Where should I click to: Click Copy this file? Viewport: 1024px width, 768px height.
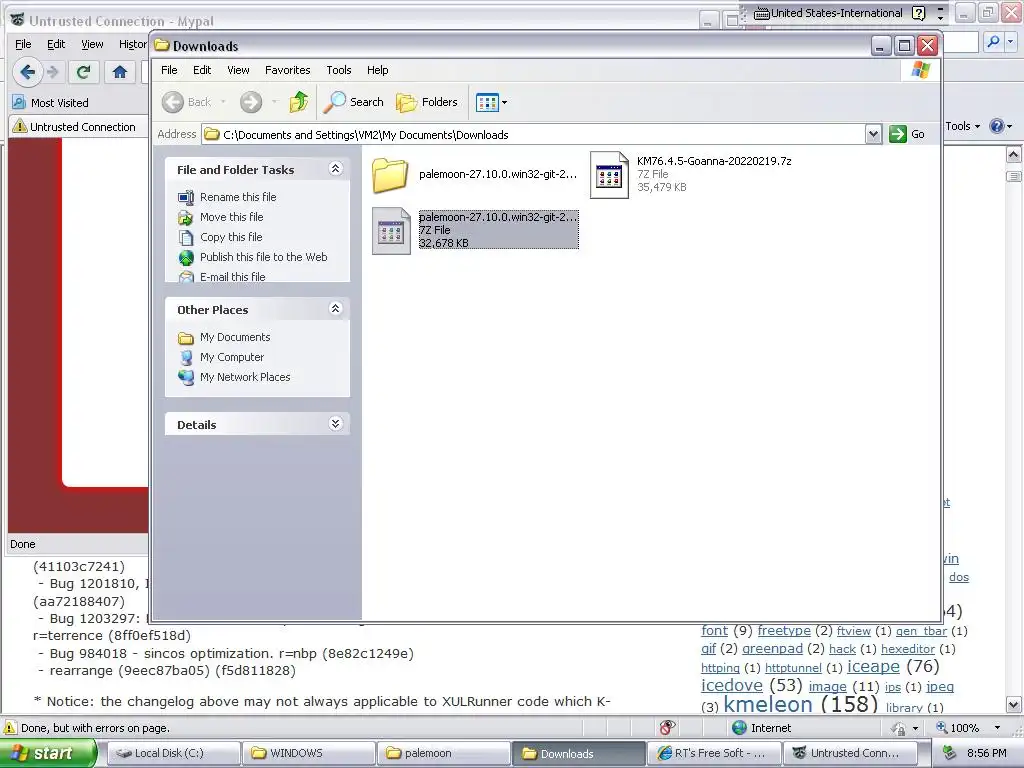coord(231,237)
